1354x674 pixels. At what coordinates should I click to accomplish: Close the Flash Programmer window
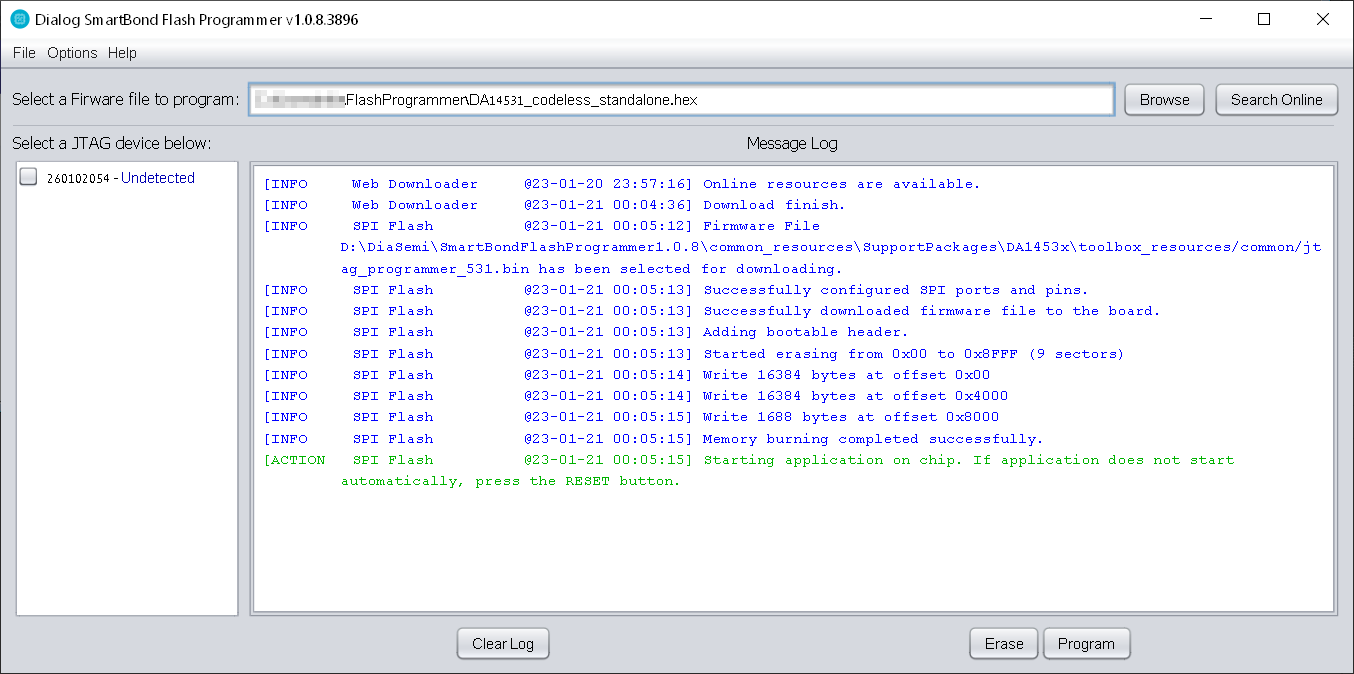tap(1322, 19)
